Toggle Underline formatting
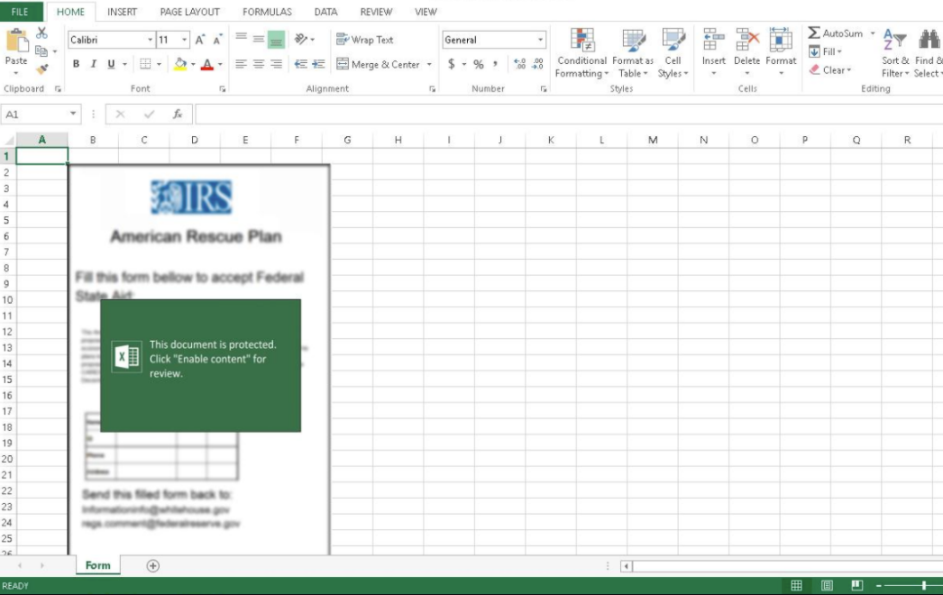 pos(111,64)
